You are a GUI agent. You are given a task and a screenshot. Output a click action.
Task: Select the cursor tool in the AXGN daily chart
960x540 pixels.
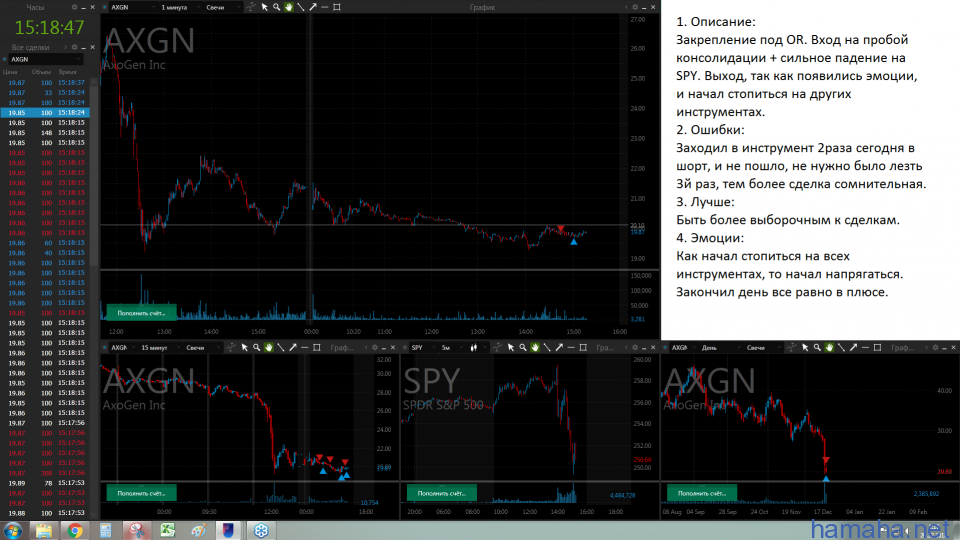pyautogui.click(x=805, y=347)
